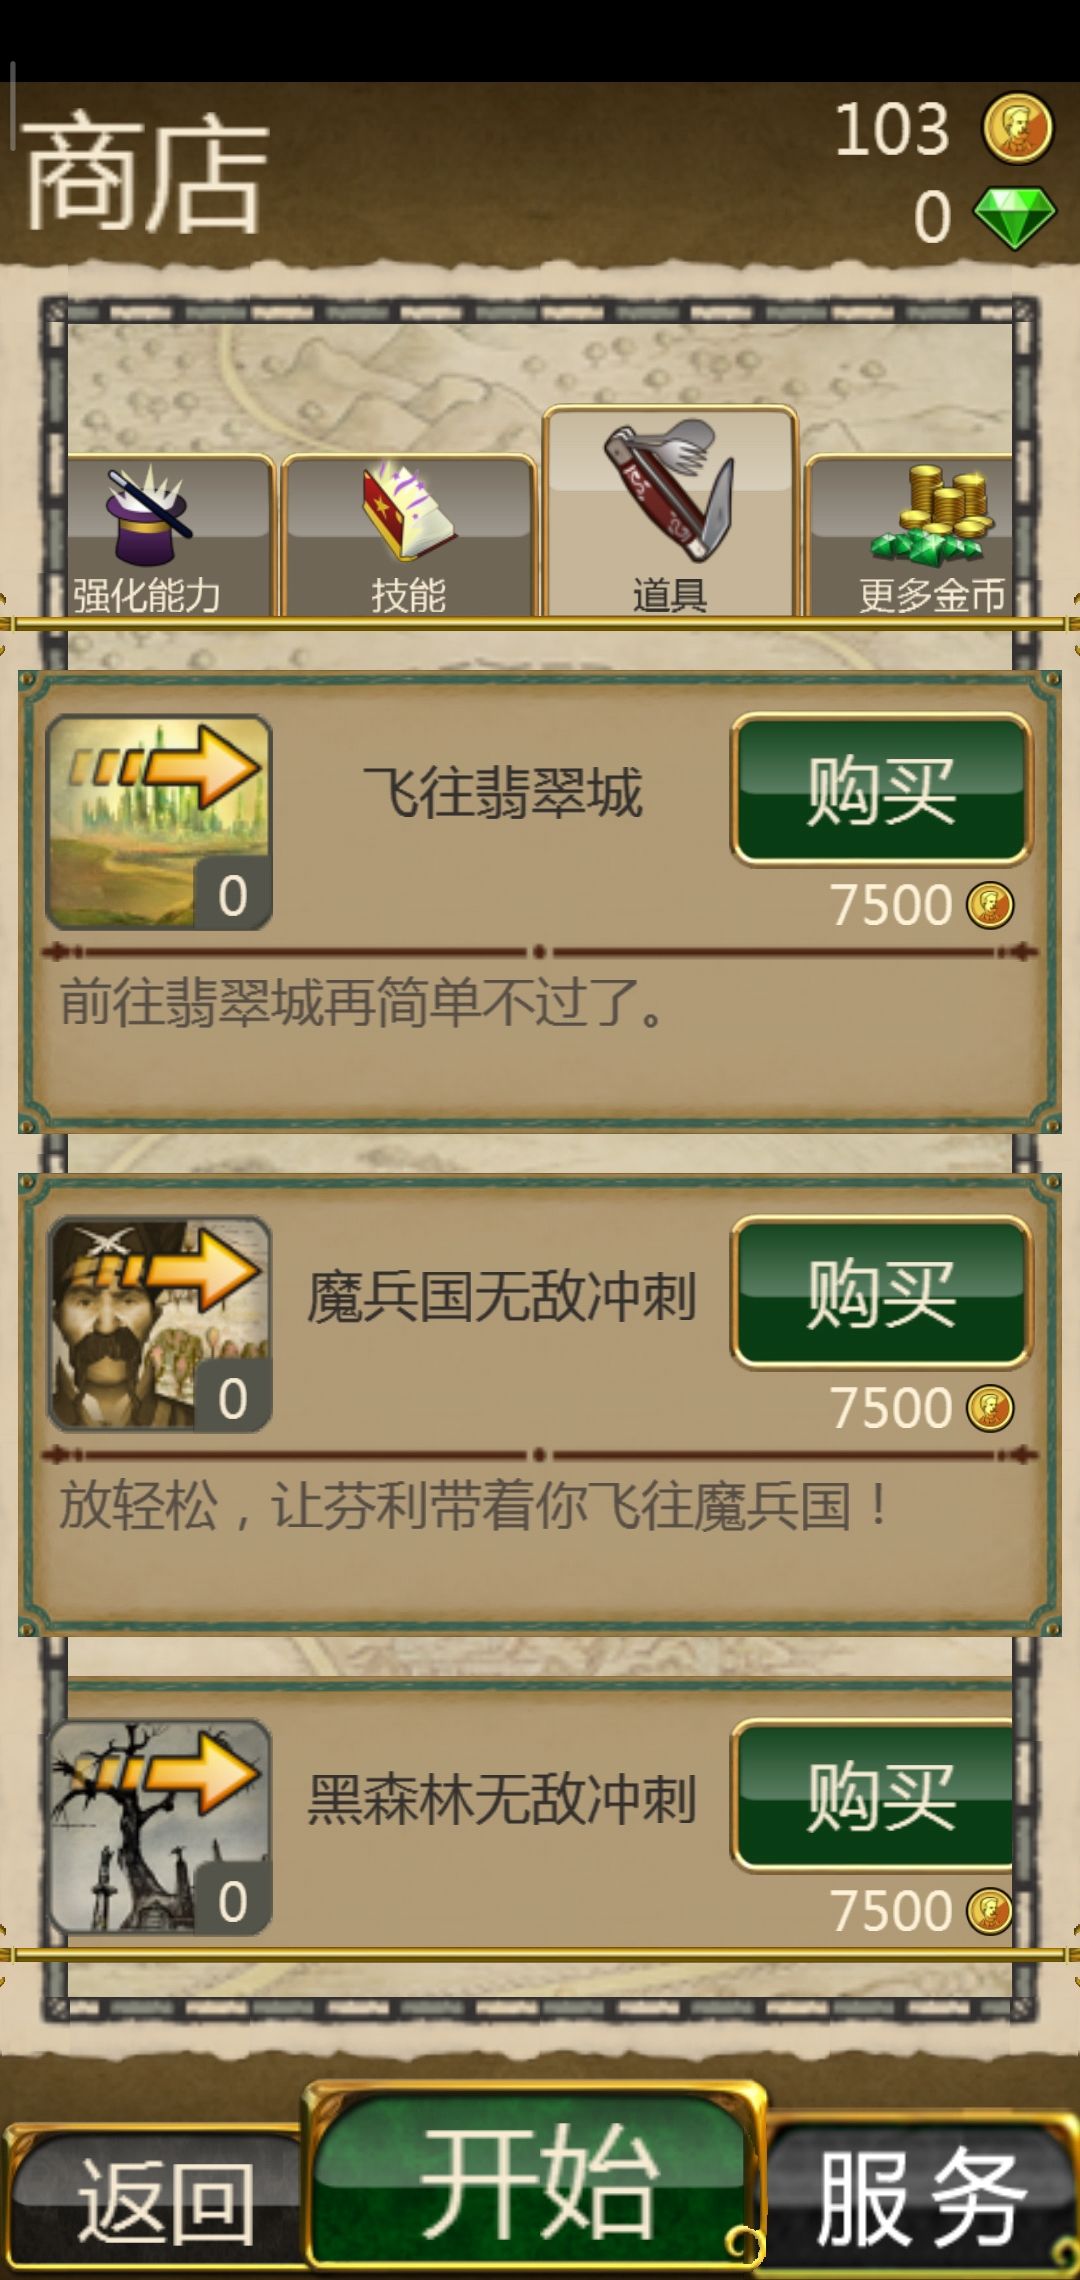Screen dimensions: 1080x2280
Task: Select the 道具 pocket knife tab
Action: click(669, 512)
